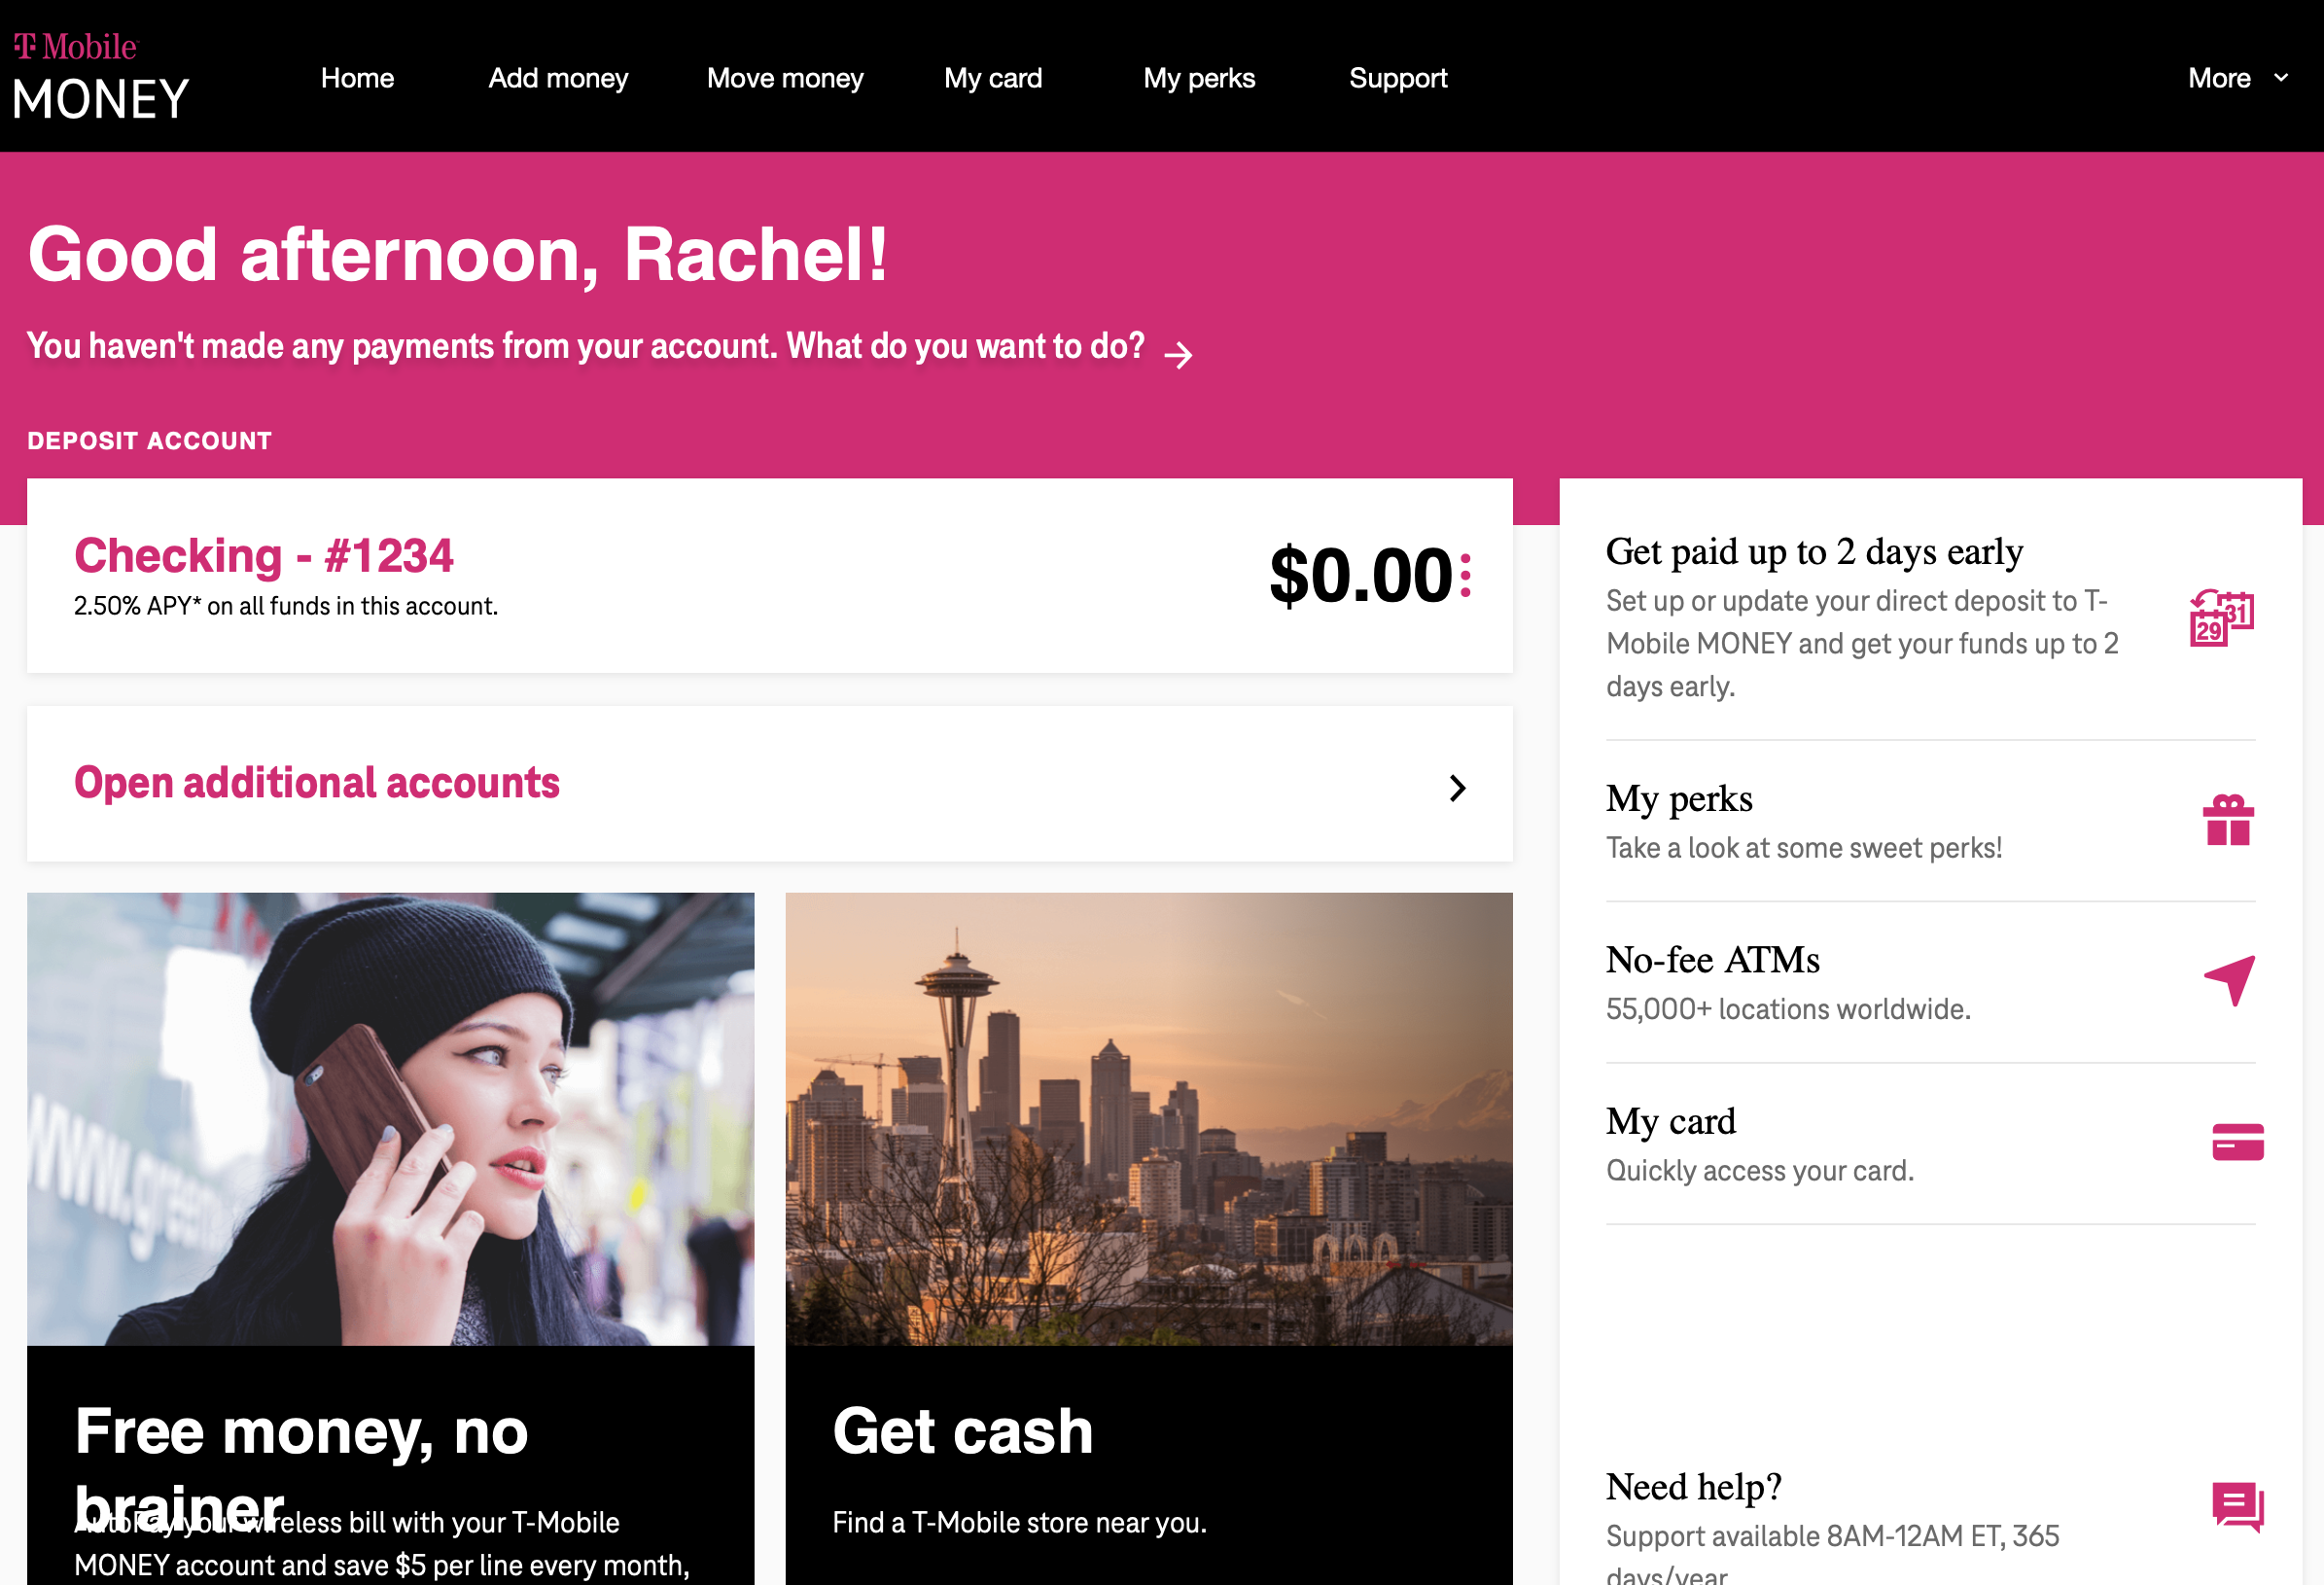Open 'Get paid up to 2 days early'
2324x1585 pixels.
(1815, 551)
